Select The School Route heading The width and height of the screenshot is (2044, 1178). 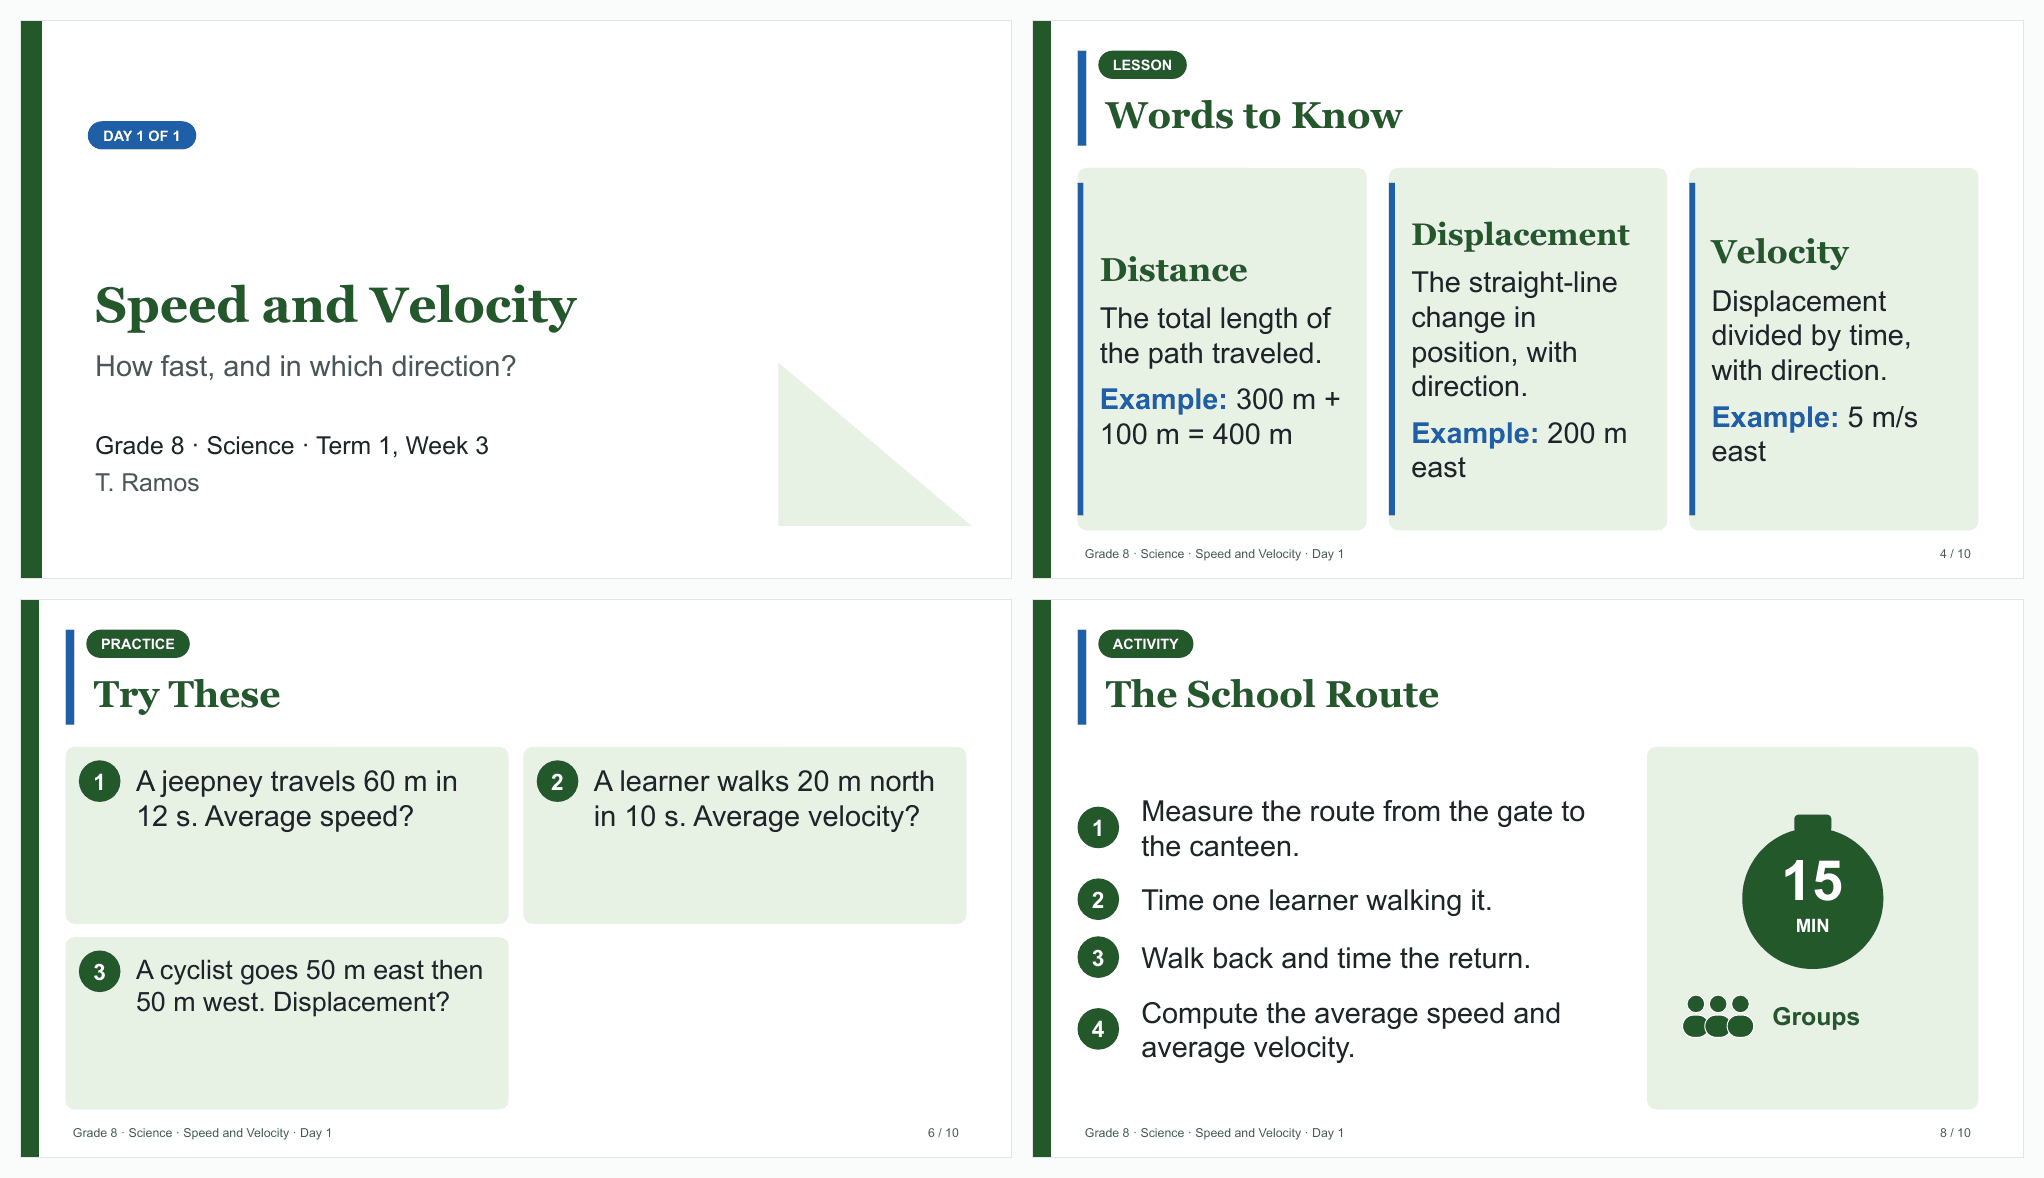click(x=1272, y=695)
